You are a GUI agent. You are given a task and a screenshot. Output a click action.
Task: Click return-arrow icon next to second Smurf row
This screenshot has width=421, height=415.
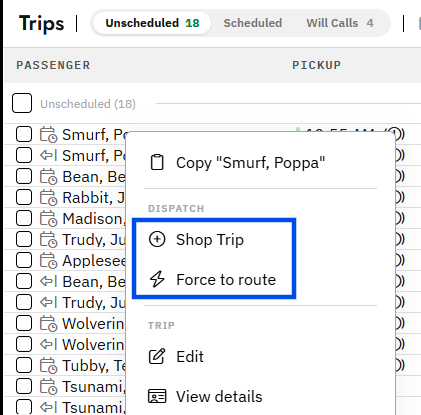pyautogui.click(x=49, y=155)
